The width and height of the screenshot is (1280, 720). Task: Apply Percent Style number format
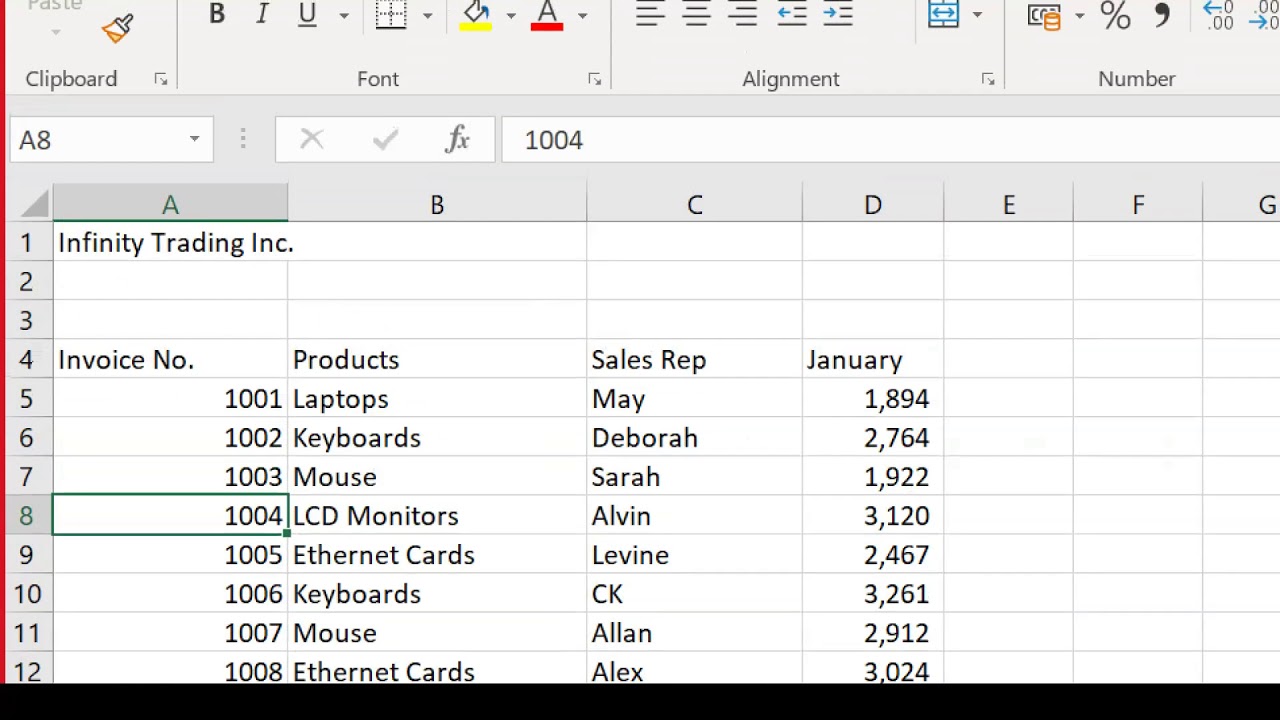(x=1115, y=14)
